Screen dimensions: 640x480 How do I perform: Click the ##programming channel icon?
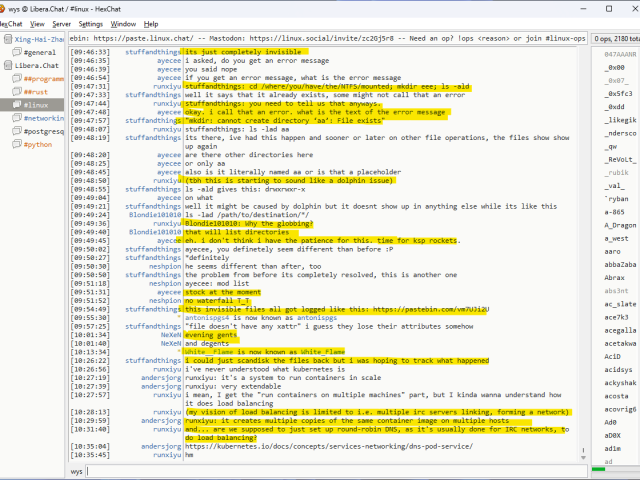tap(18, 78)
